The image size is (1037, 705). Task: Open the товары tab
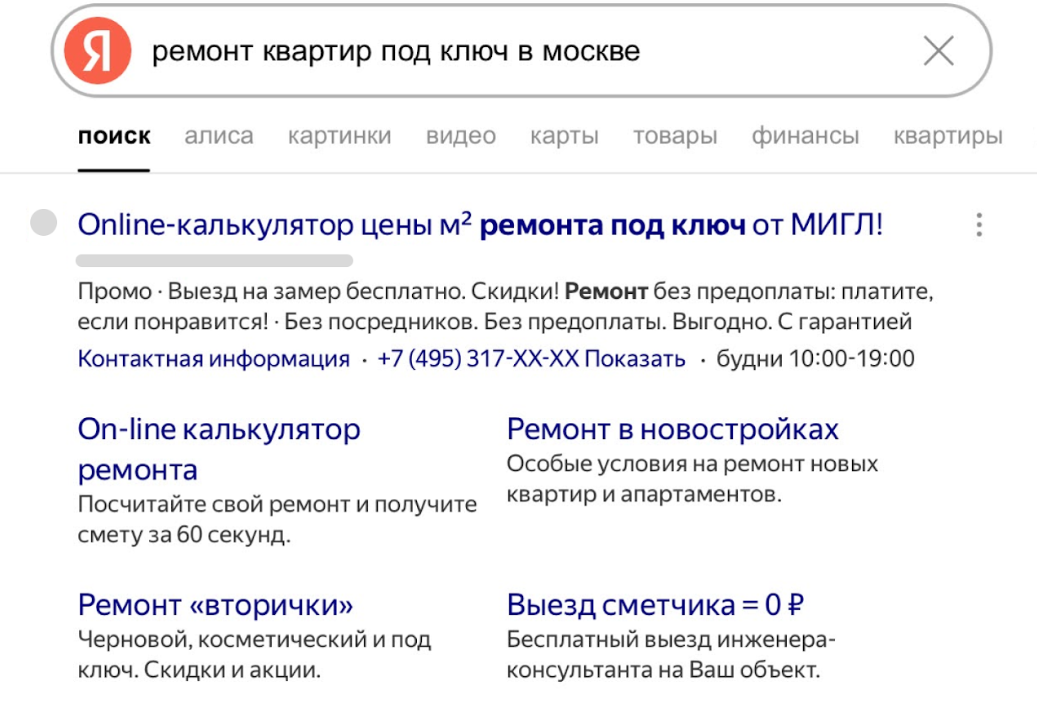[x=675, y=136]
